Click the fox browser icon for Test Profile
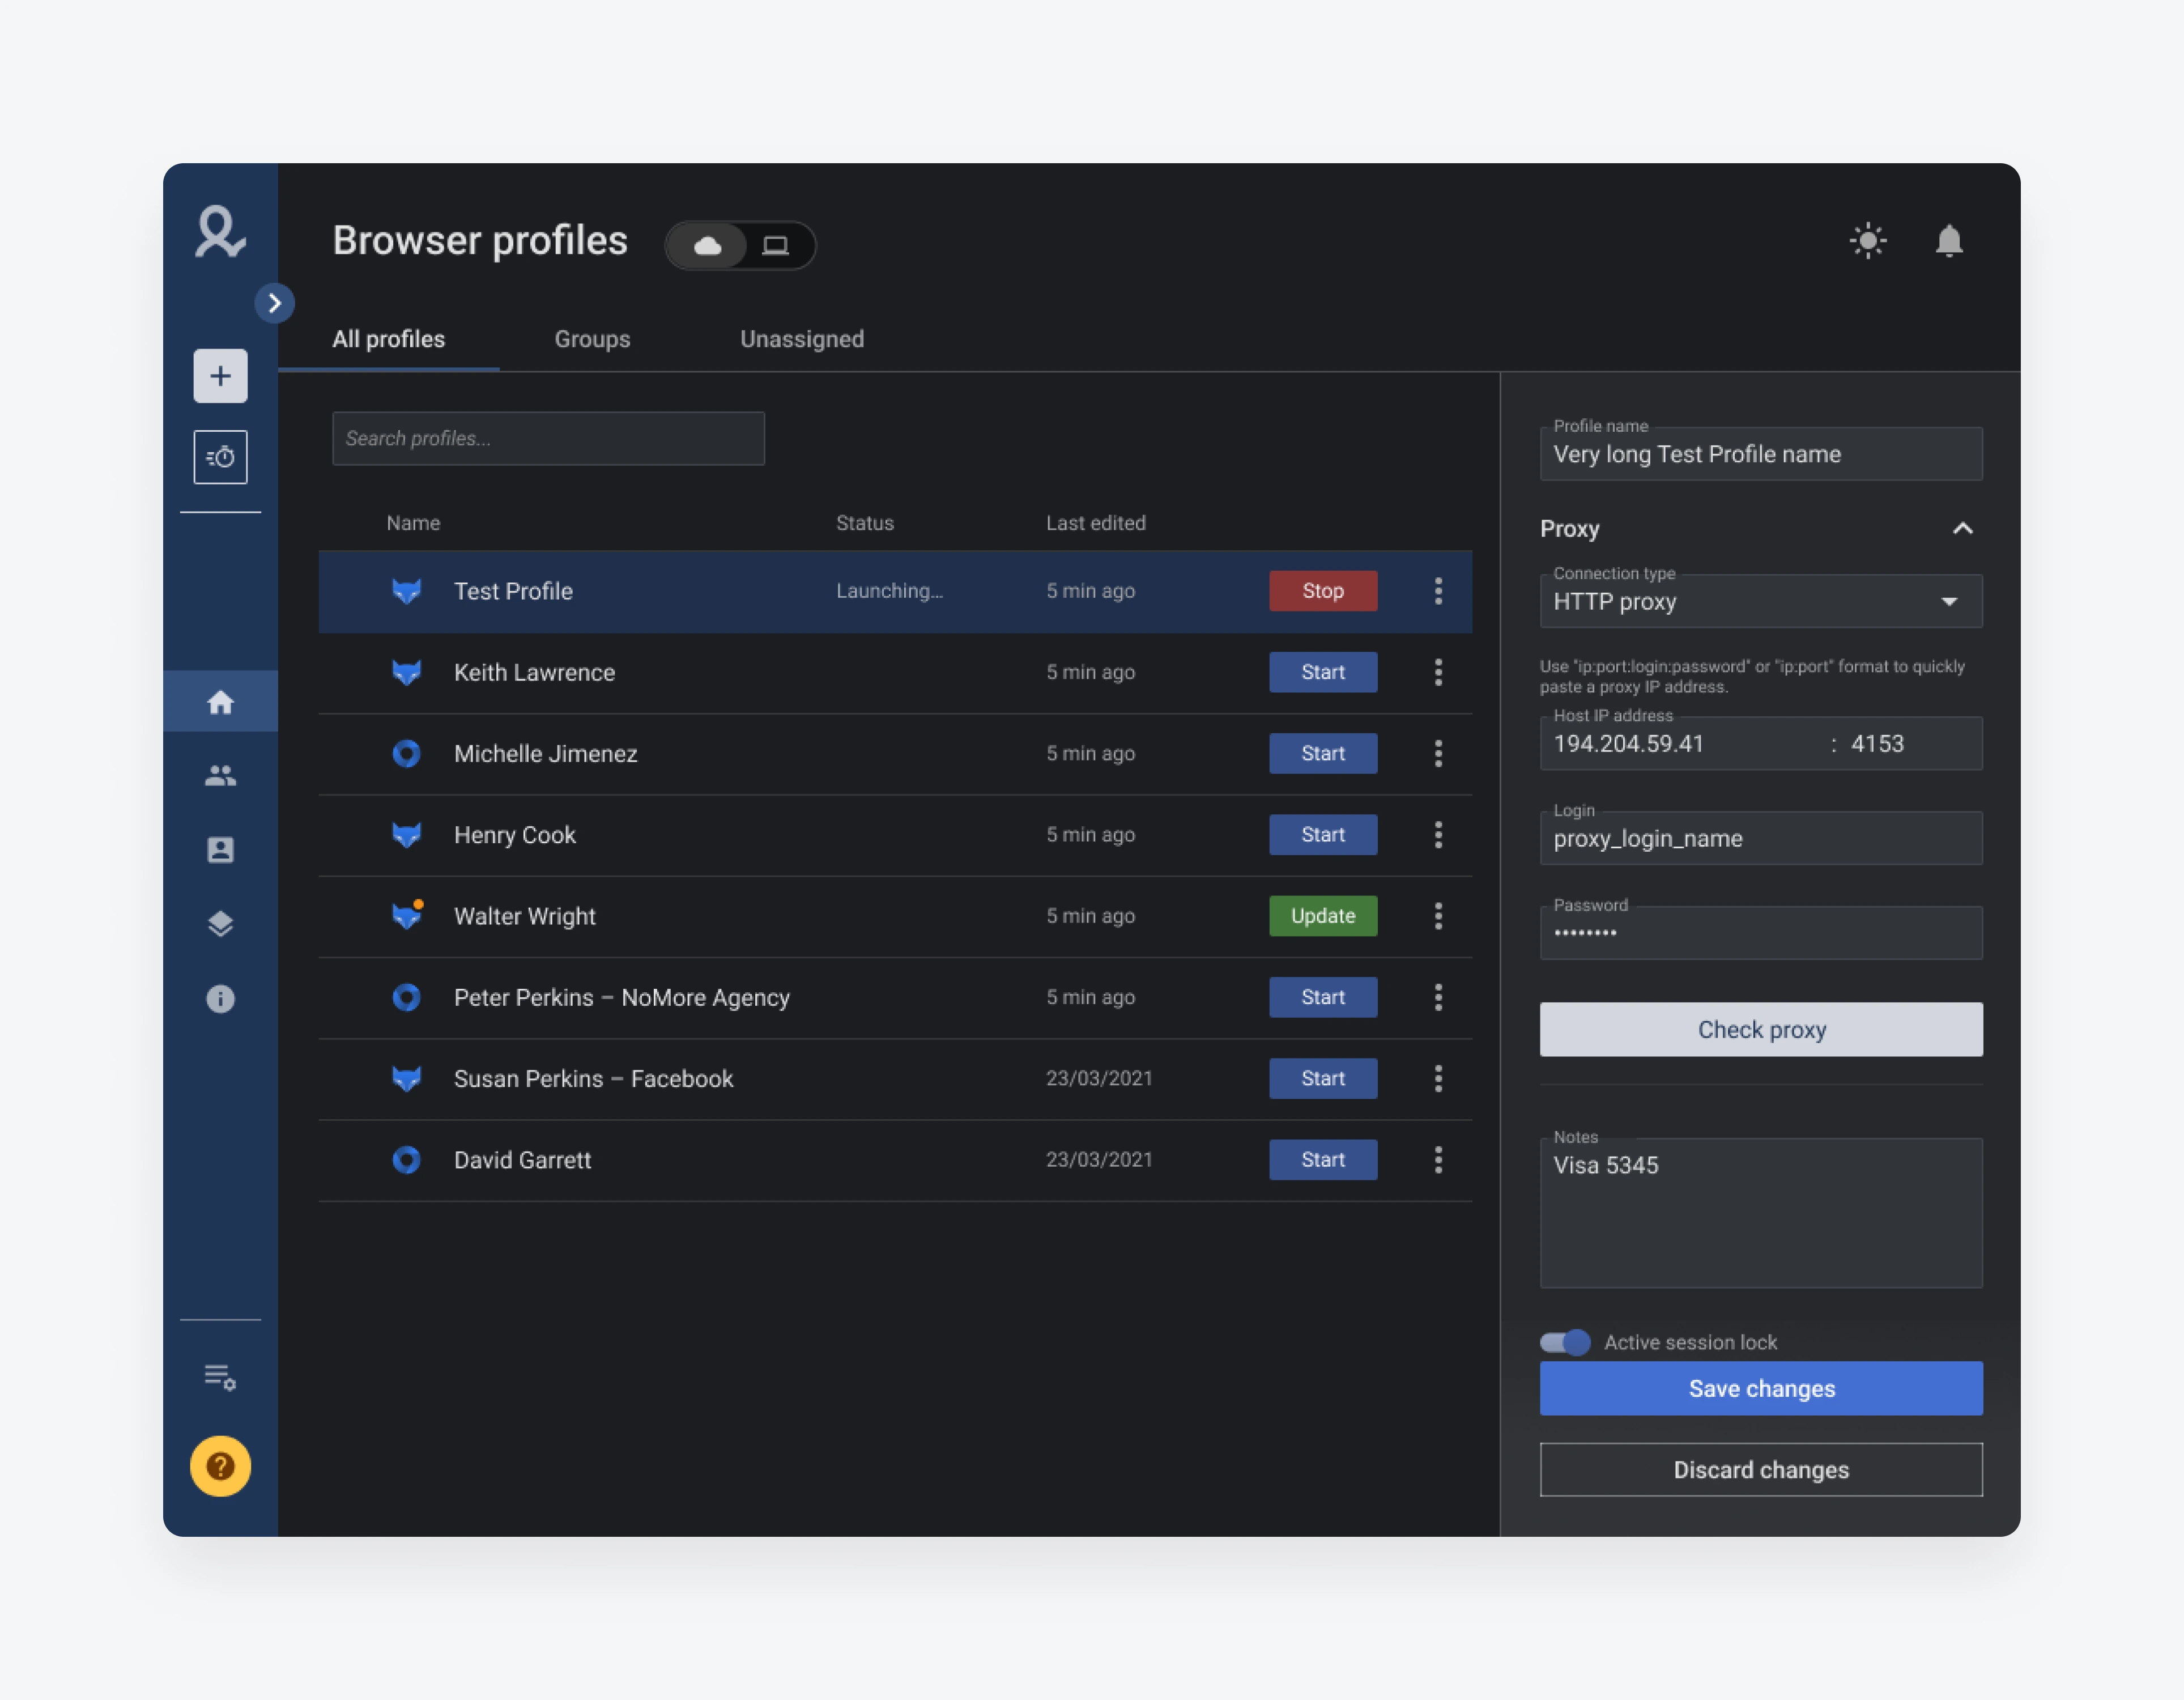2184x1700 pixels. [406, 591]
